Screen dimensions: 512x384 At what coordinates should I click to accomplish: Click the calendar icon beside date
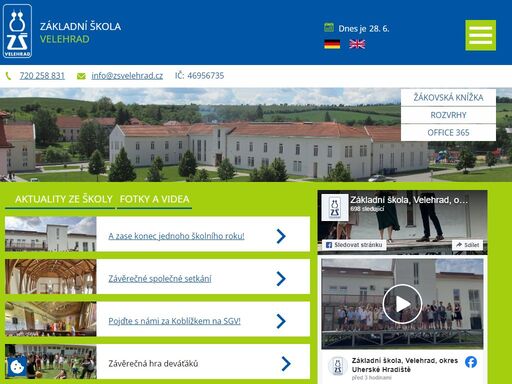329,28
